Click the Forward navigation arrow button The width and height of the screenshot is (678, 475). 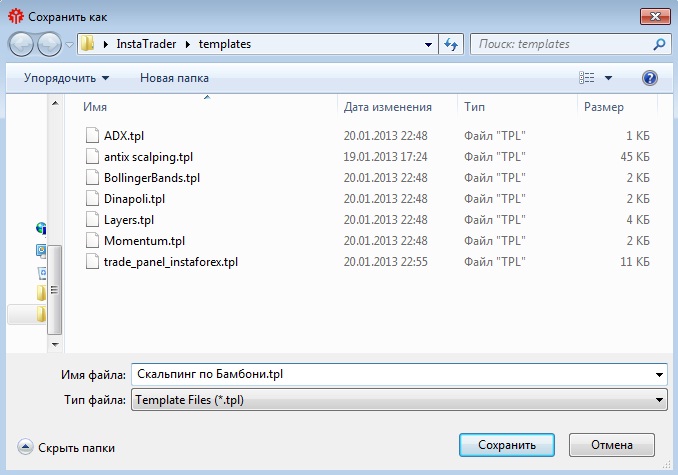click(49, 44)
